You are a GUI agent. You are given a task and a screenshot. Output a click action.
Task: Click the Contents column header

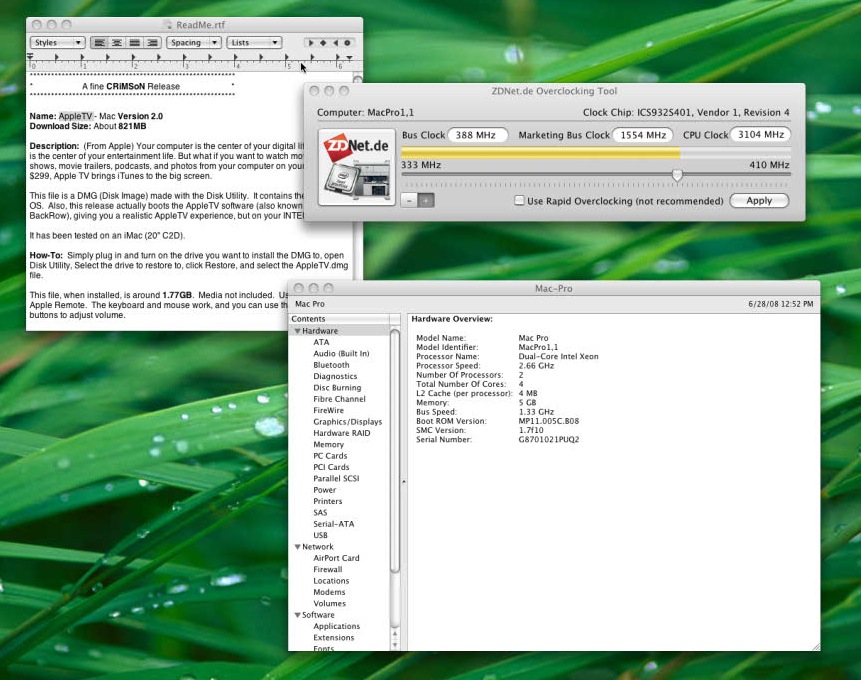(x=339, y=319)
